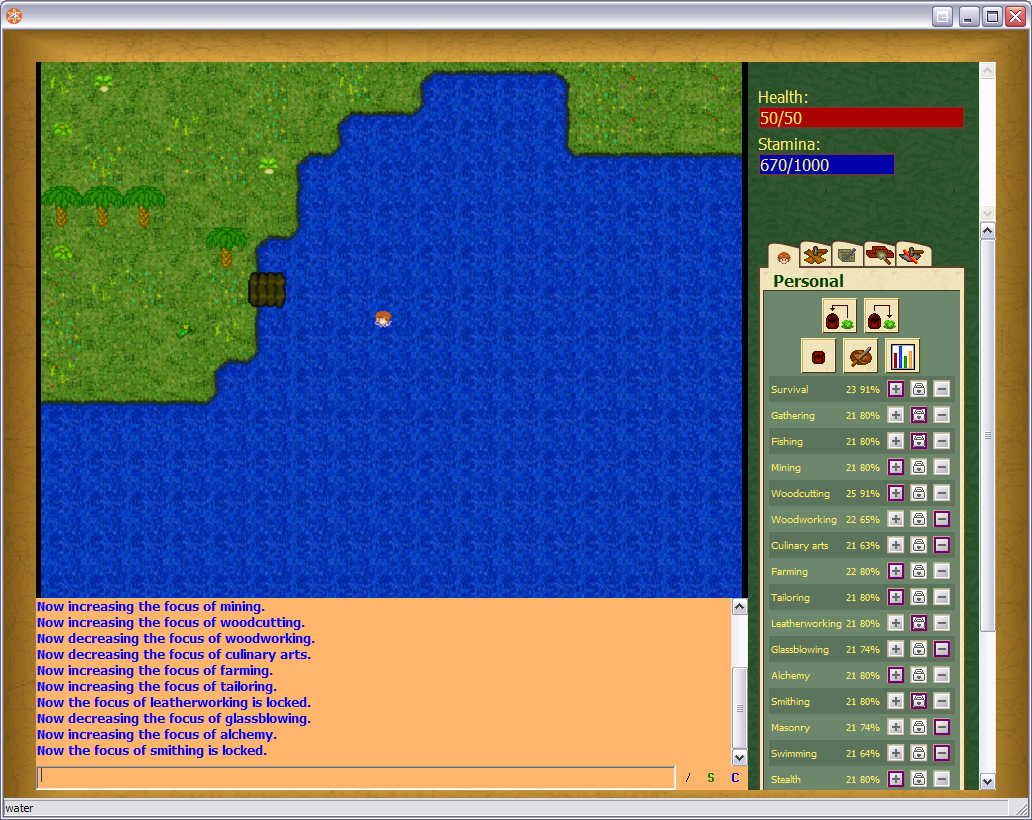Image resolution: width=1032 pixels, height=820 pixels.
Task: Toggle the Smithing focus lock
Action: (919, 701)
